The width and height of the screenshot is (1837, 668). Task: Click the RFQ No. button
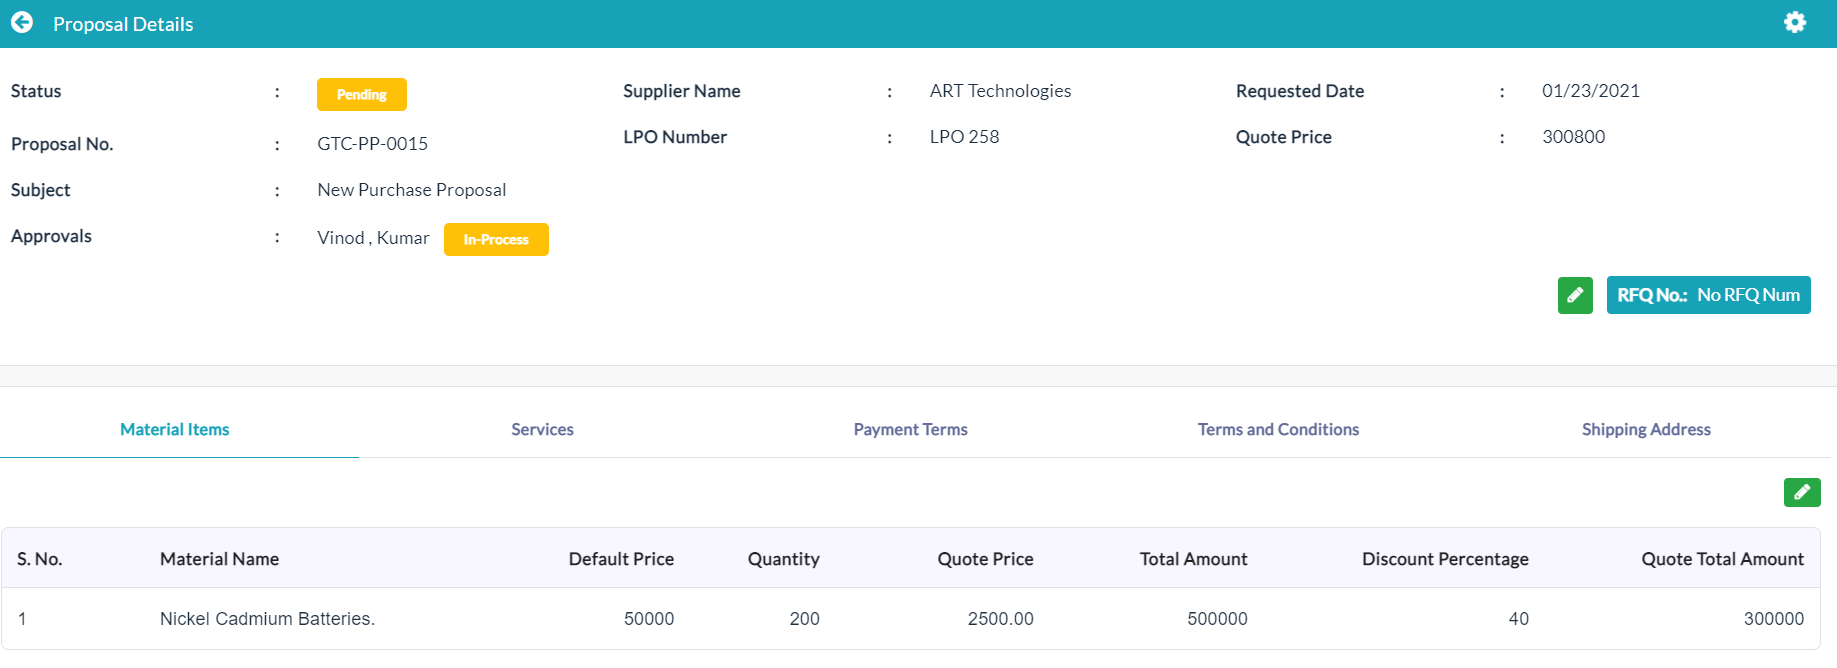(x=1708, y=295)
